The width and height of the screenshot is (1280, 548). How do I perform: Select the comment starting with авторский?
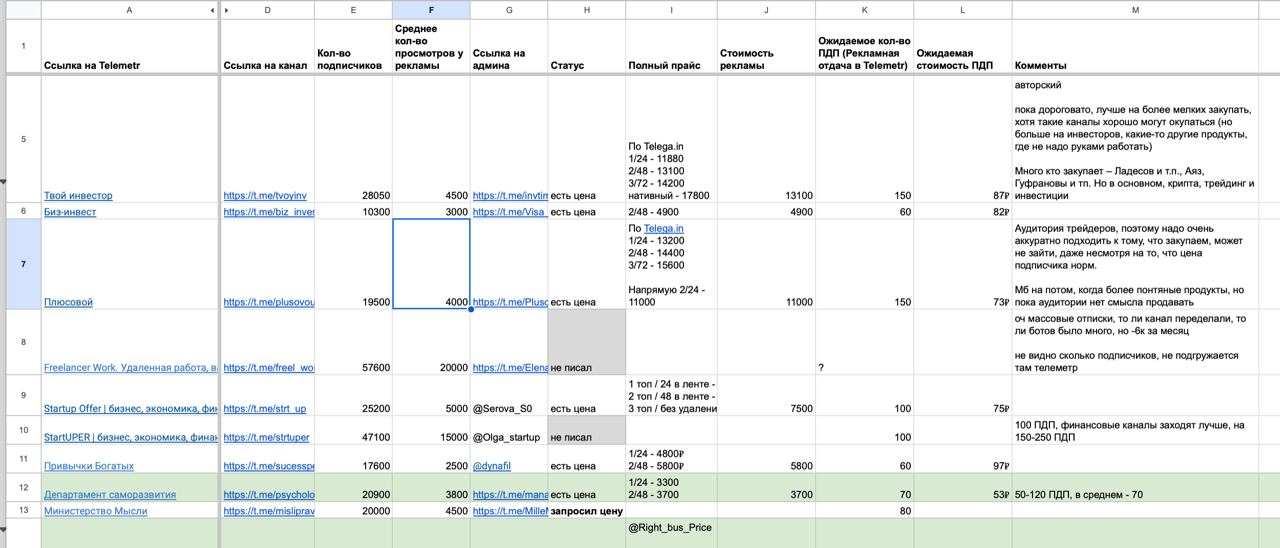[x=1136, y=139]
